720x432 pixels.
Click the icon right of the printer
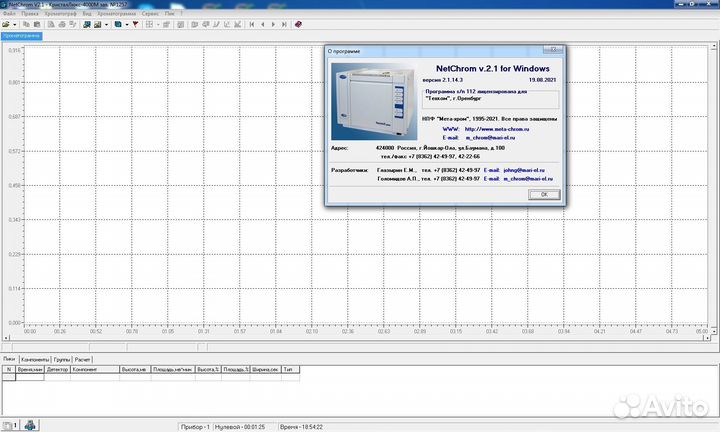[73, 24]
